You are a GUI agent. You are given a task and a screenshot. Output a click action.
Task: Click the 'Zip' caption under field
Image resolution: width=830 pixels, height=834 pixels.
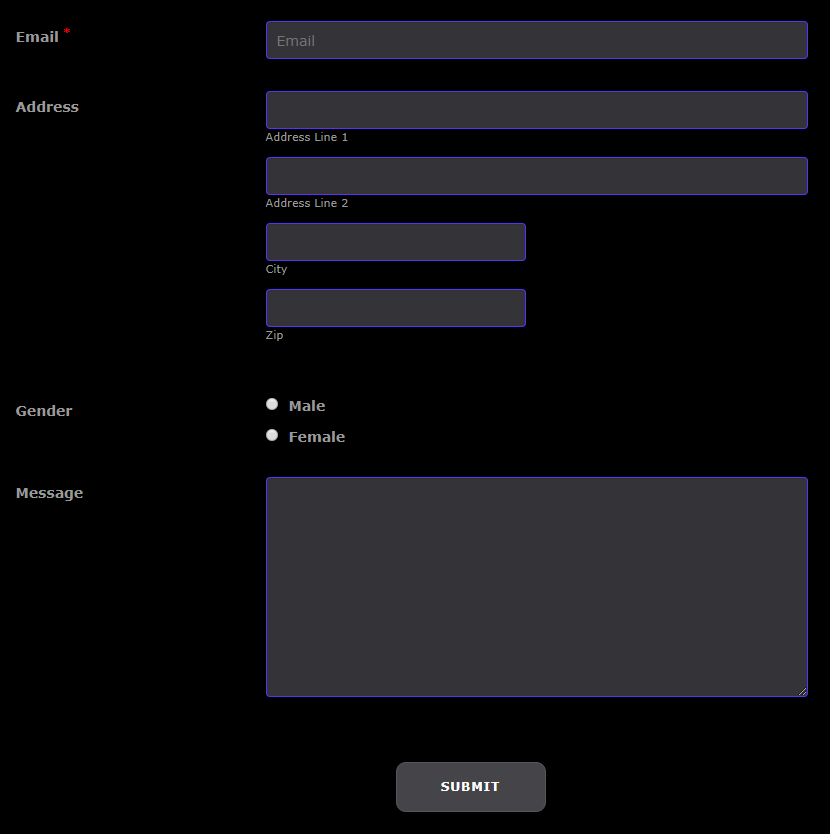[x=274, y=335]
